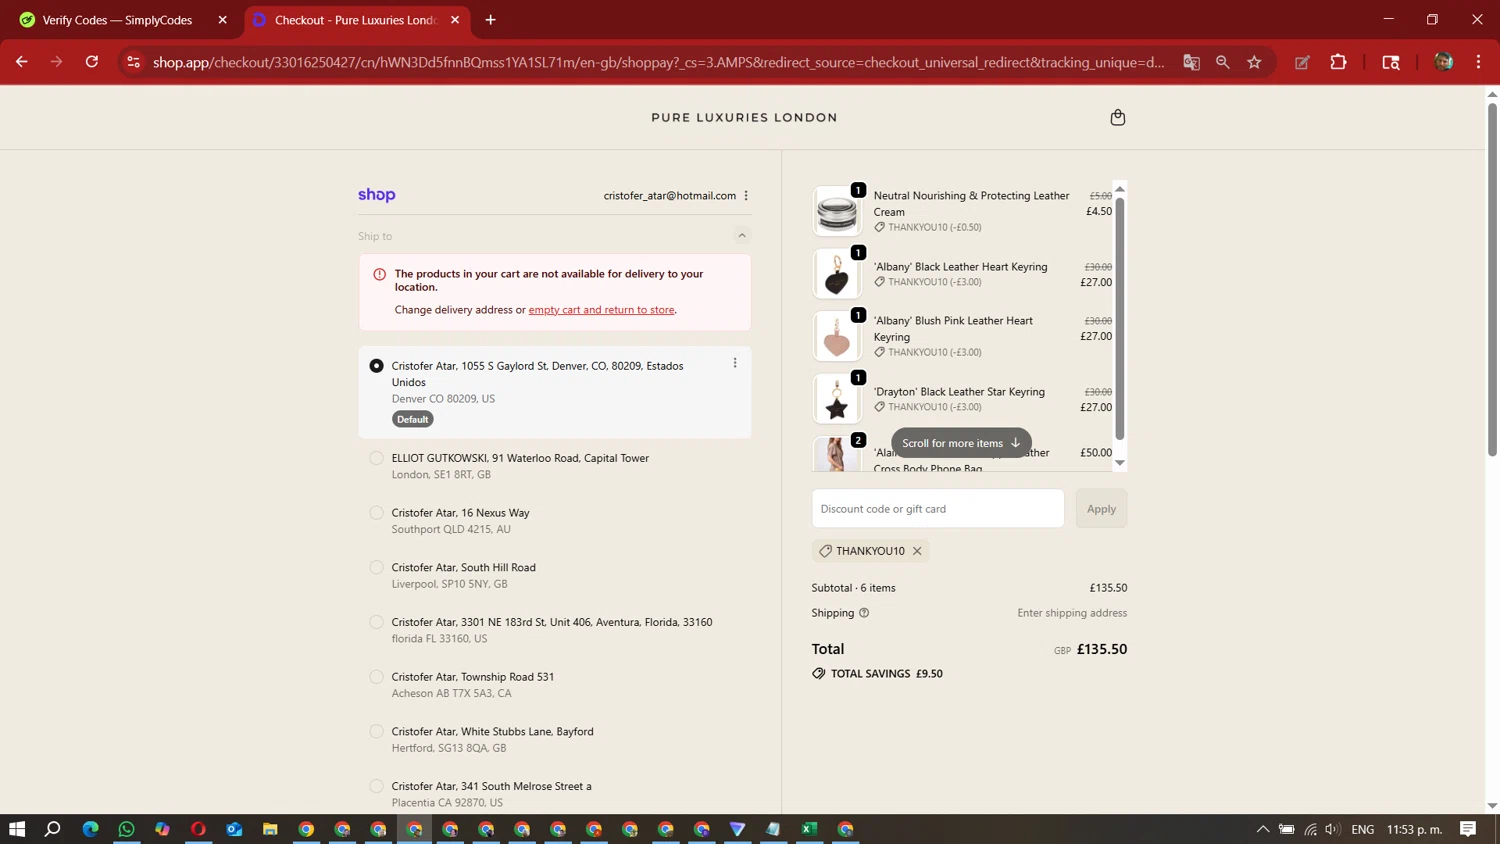
Task: Open Chrome three-dot menu
Action: pos(1478,62)
